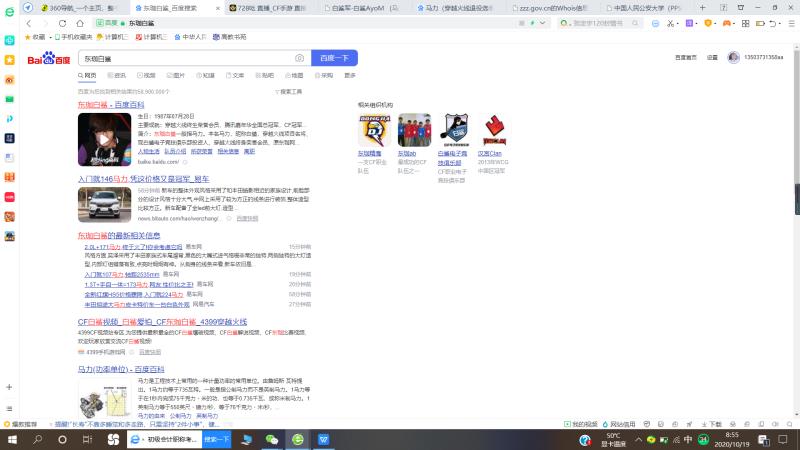The height and width of the screenshot is (450, 800).
Task: Open a new browser tab with plus
Action: tap(703, 8)
